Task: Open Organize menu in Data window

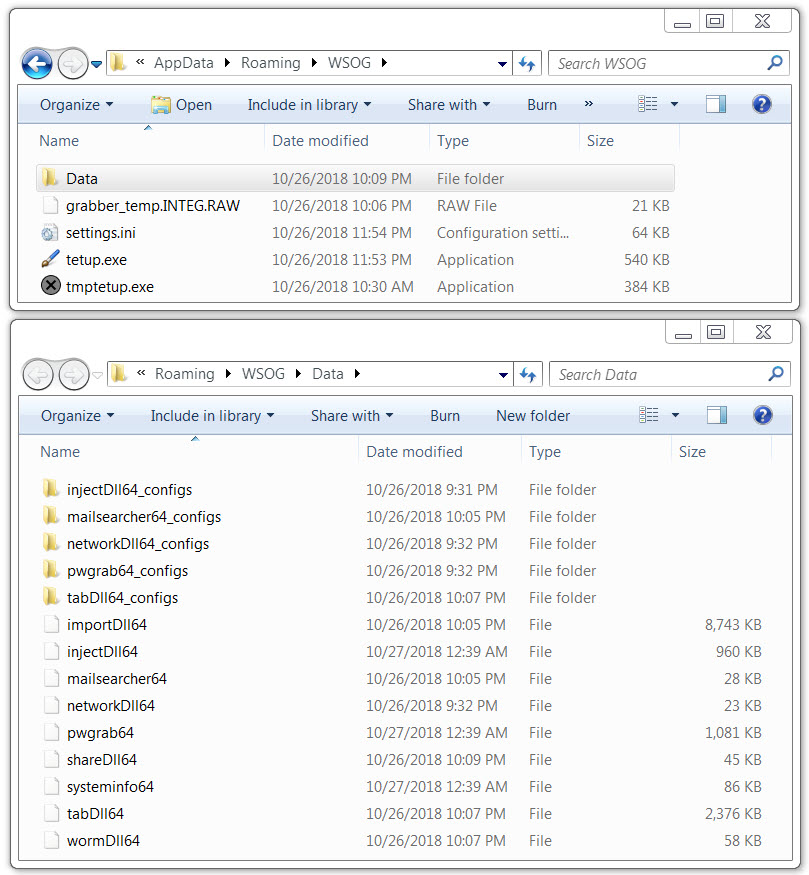Action: click(78, 416)
